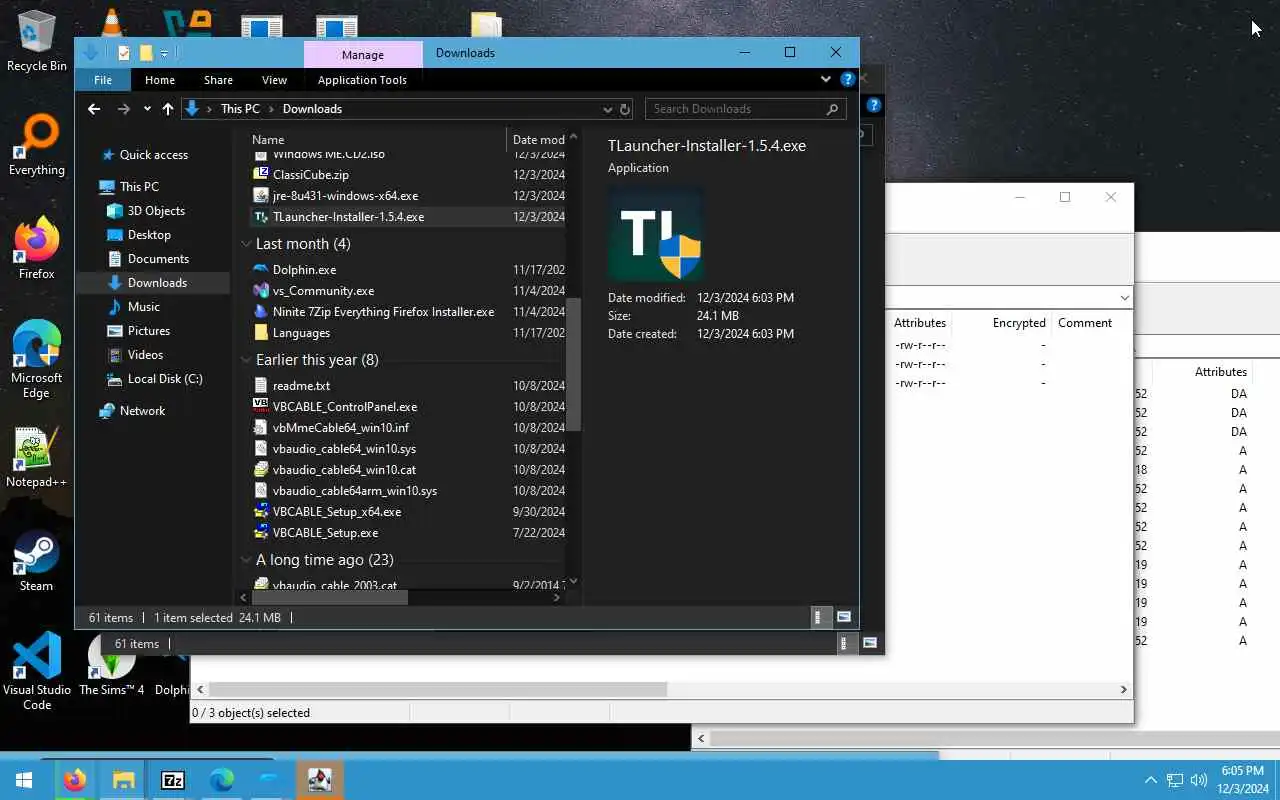The height and width of the screenshot is (800, 1280).
Task: Collapse the Last month group
Action: (x=246, y=244)
